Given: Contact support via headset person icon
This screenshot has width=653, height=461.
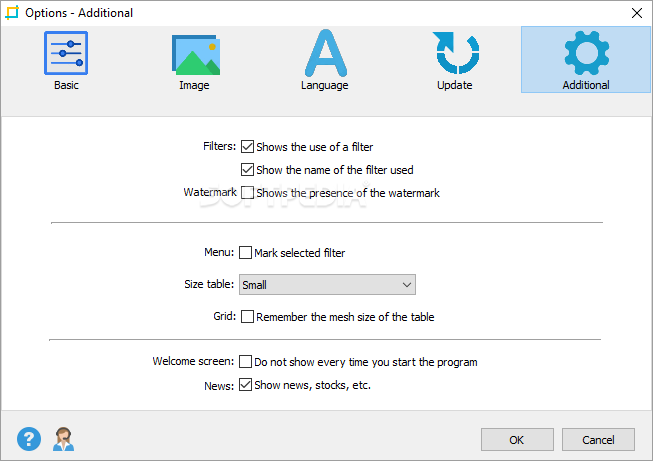Looking at the screenshot, I should 63,439.
